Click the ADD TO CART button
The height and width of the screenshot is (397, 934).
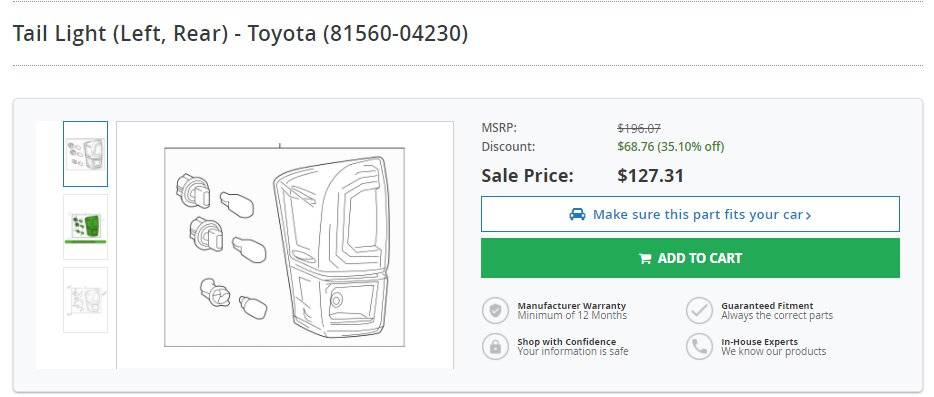[690, 258]
